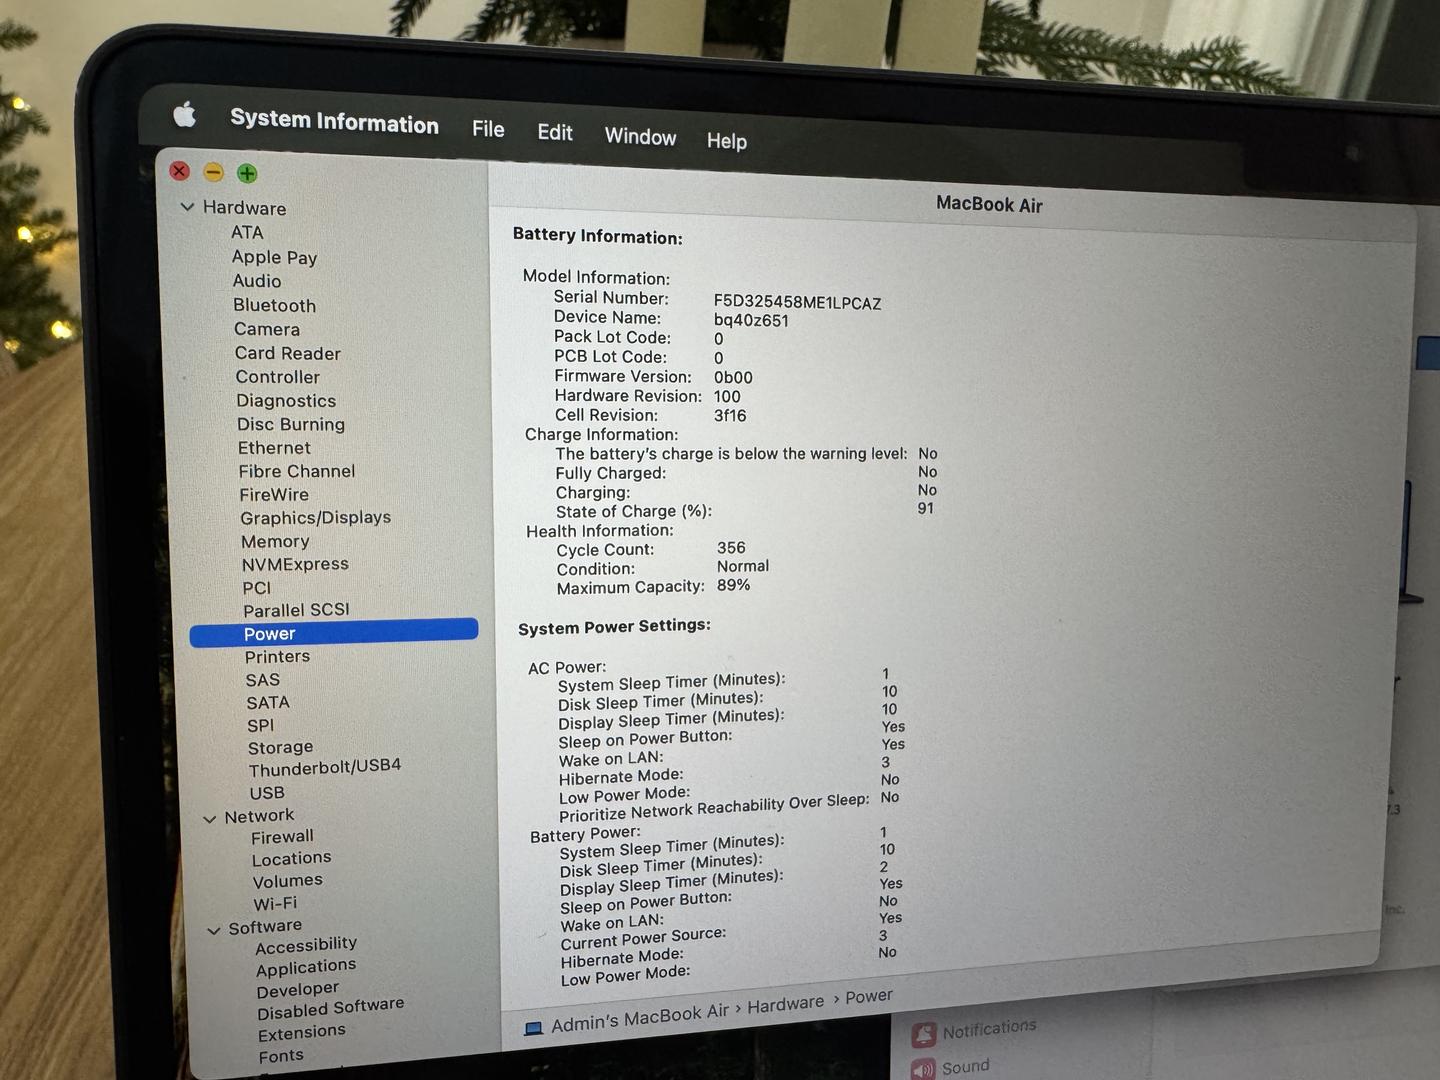Click the battery serial number F5D325458ME1LPCAZ
The image size is (1440, 1080).
point(798,302)
